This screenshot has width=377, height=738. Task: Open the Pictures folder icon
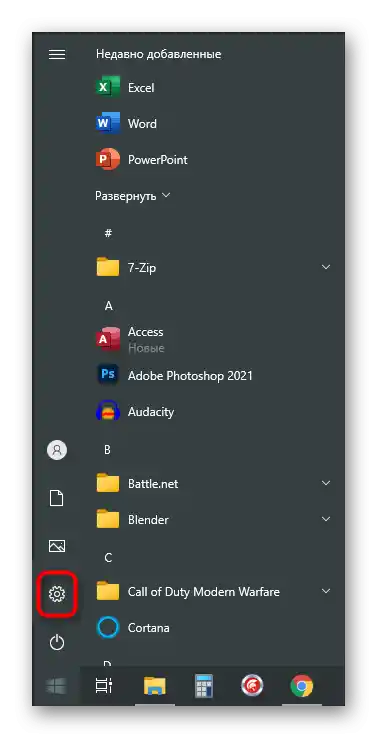tap(57, 546)
